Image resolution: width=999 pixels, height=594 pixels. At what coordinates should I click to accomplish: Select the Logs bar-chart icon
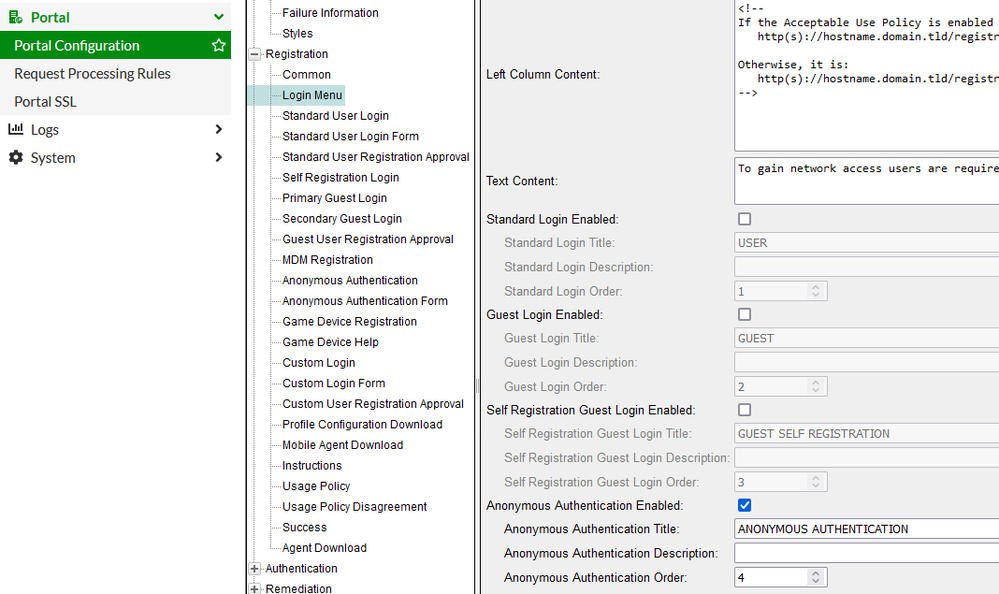15,129
